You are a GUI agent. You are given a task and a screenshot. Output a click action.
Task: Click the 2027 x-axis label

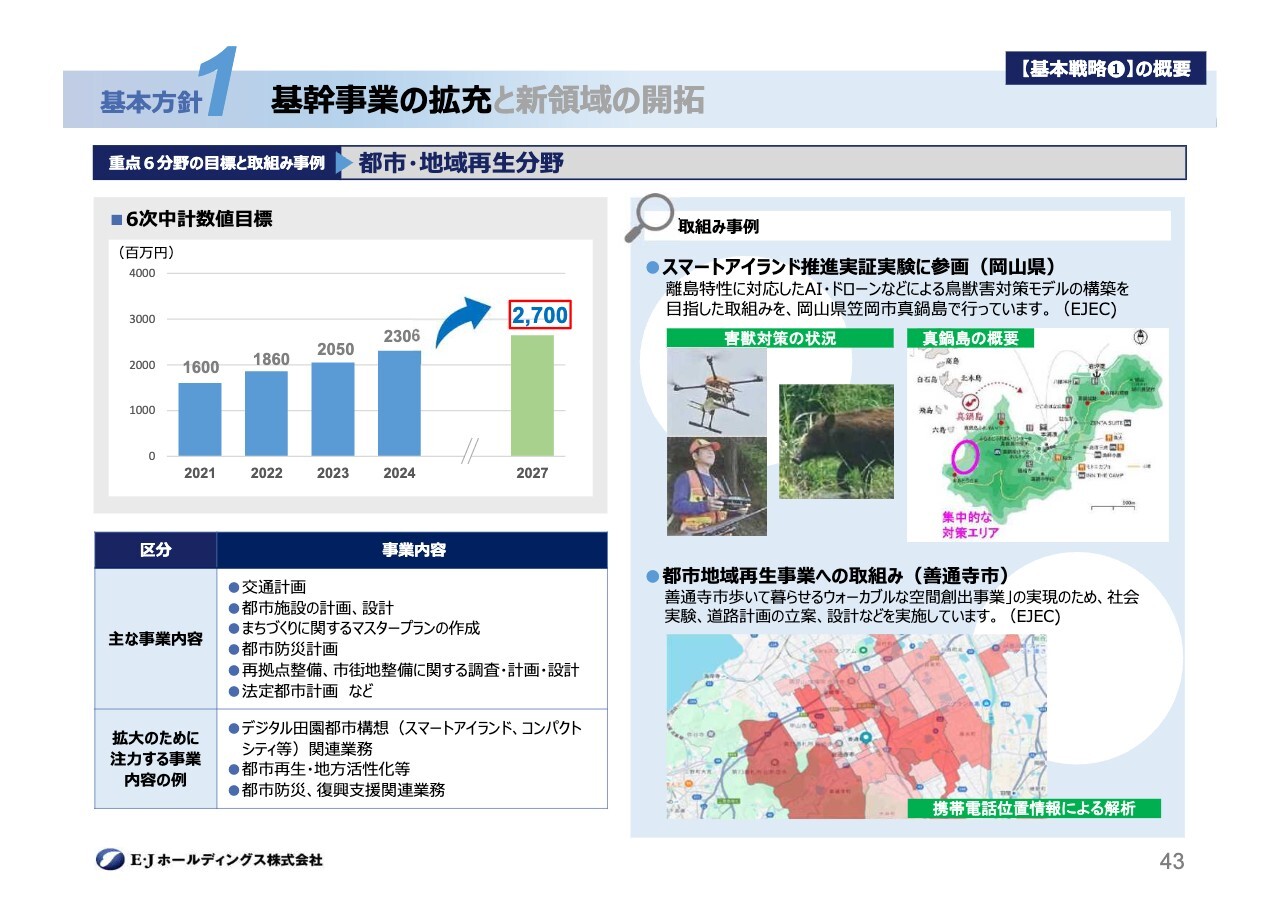[532, 473]
